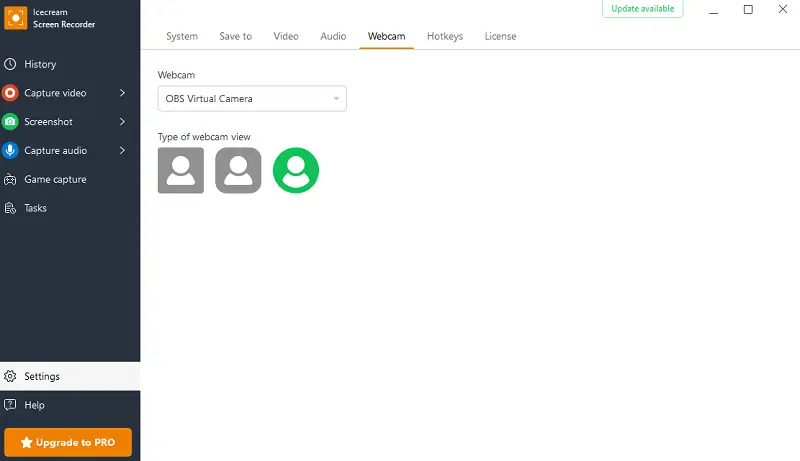Click the Game capture gamepad icon

pos(11,180)
